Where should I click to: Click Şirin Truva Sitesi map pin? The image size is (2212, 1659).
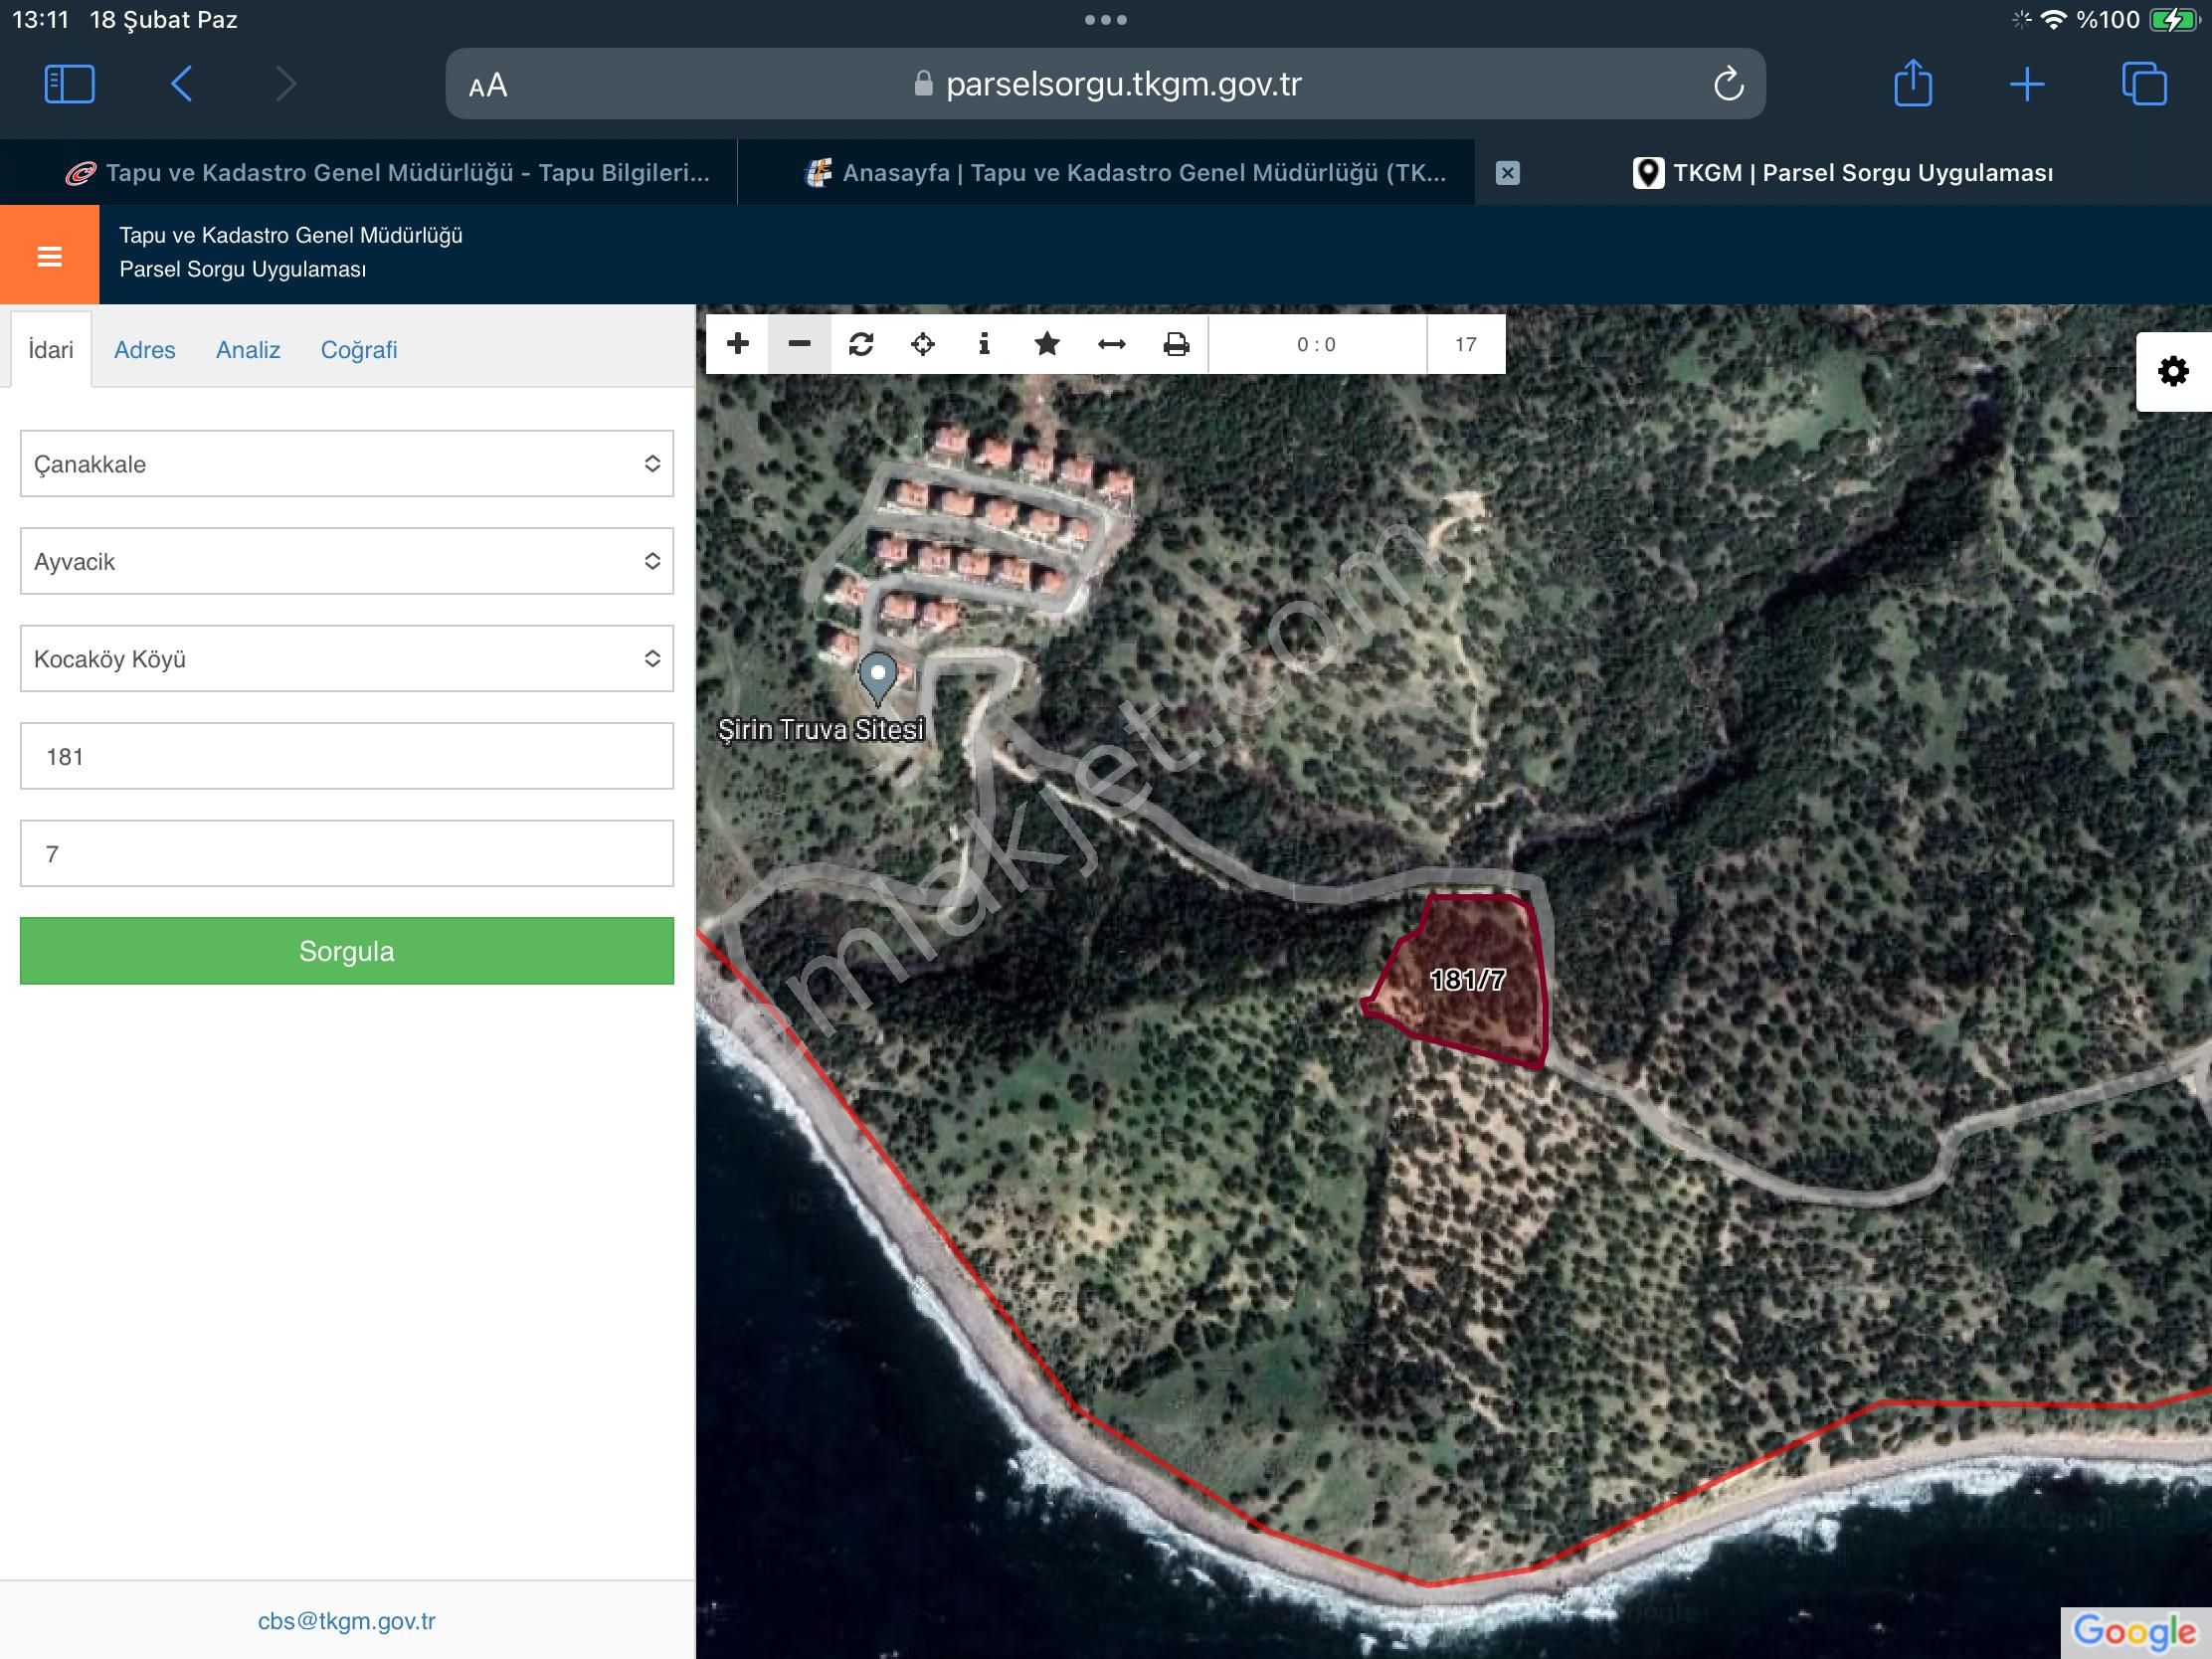878,677
